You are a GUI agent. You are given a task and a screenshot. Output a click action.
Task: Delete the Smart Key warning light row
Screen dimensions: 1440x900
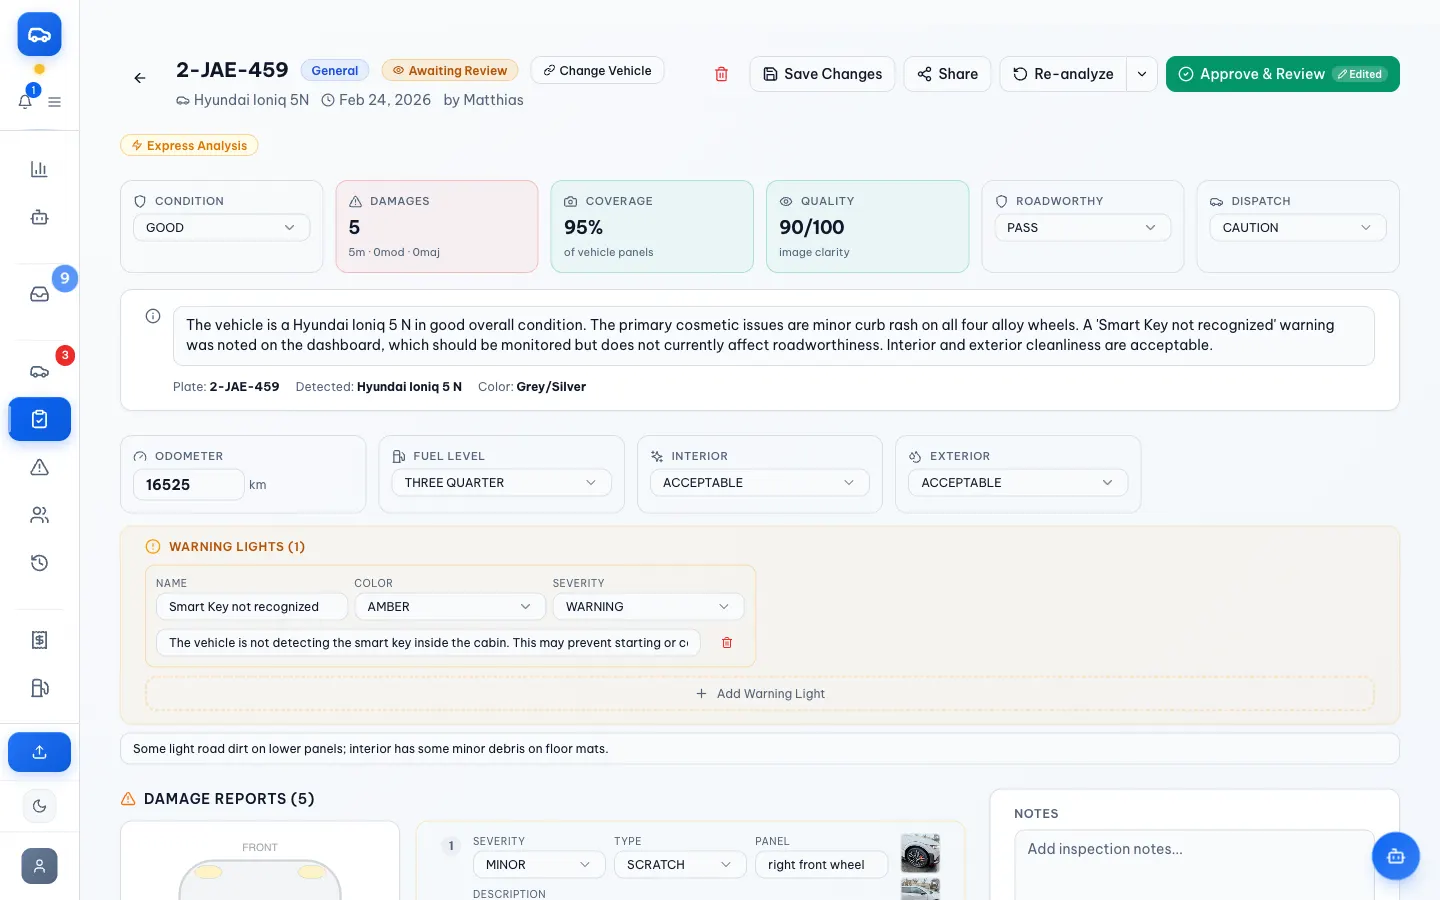tap(727, 643)
